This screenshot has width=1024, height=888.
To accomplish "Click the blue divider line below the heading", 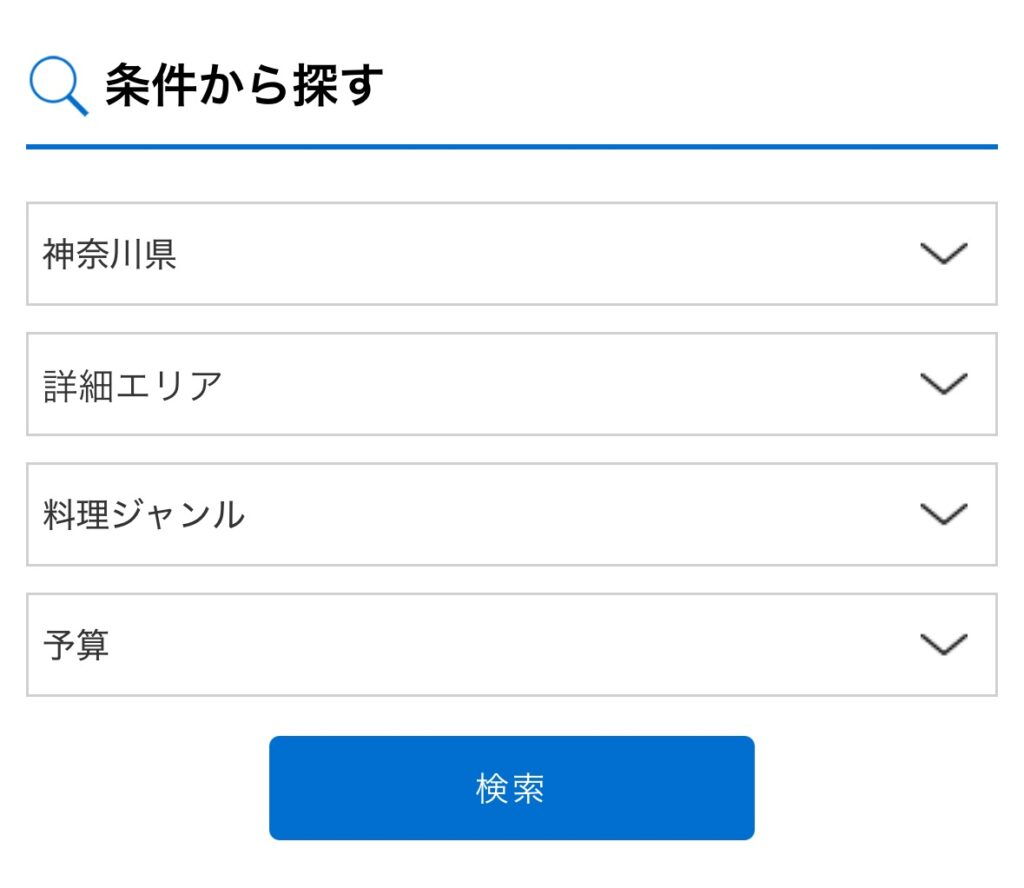I will click(511, 147).
